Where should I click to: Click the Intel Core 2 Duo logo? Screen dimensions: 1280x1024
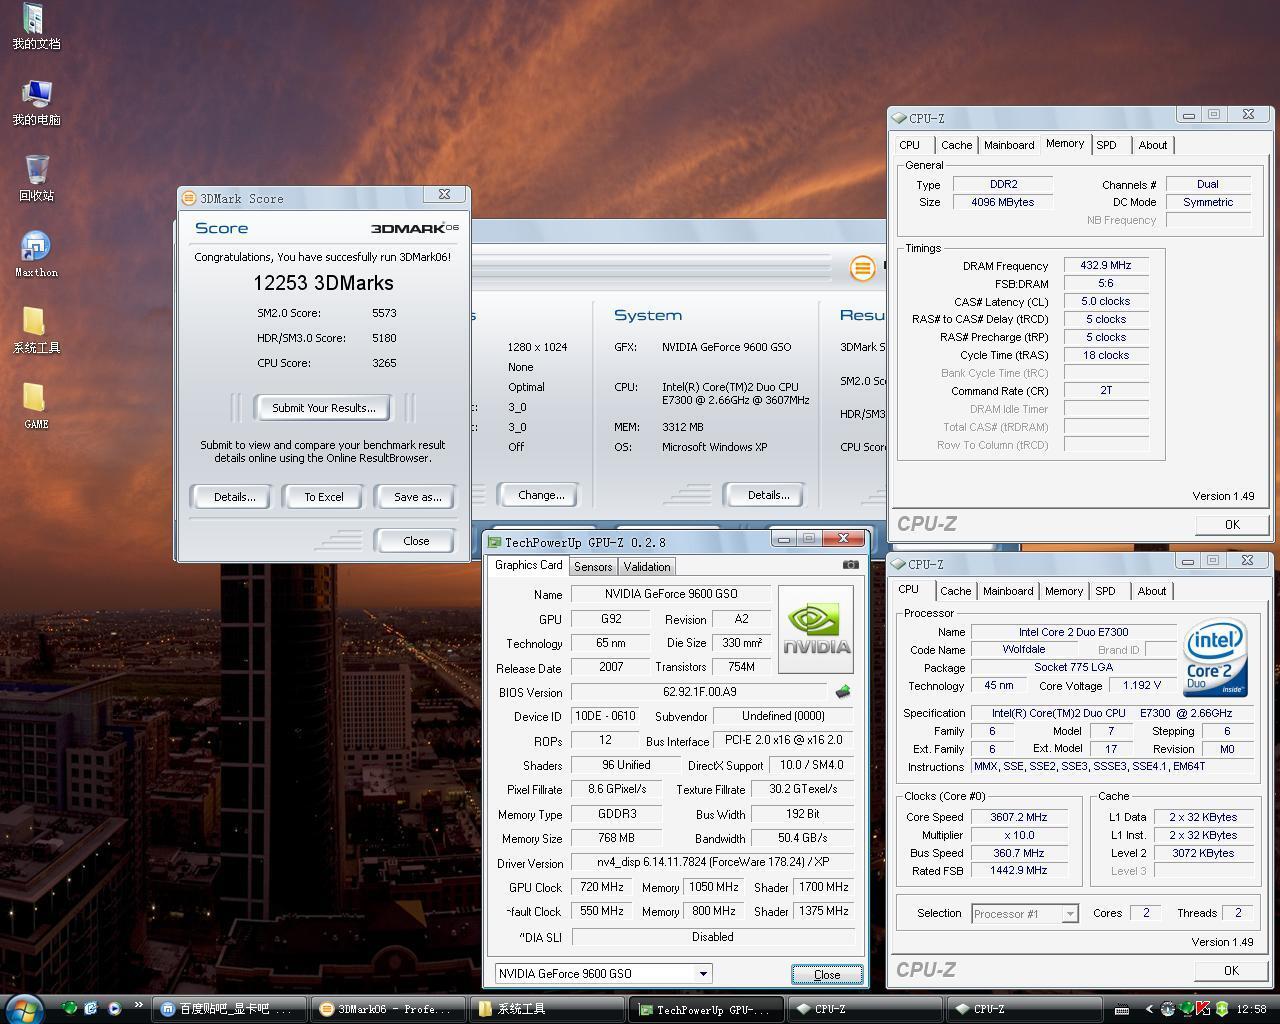point(1215,658)
